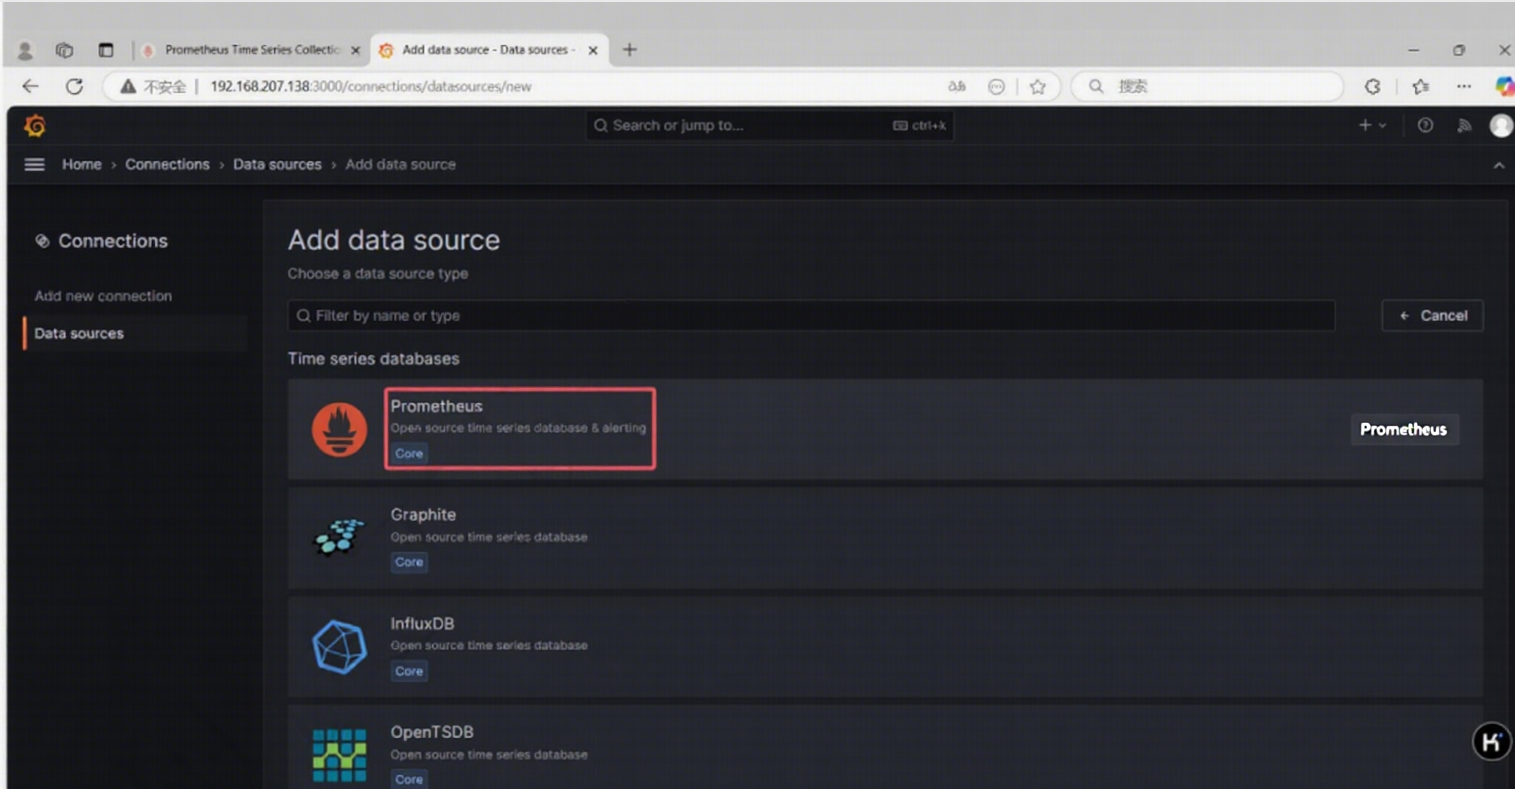This screenshot has width=1515, height=789.
Task: Switch to Prometheus Time Series tab
Action: (251, 50)
